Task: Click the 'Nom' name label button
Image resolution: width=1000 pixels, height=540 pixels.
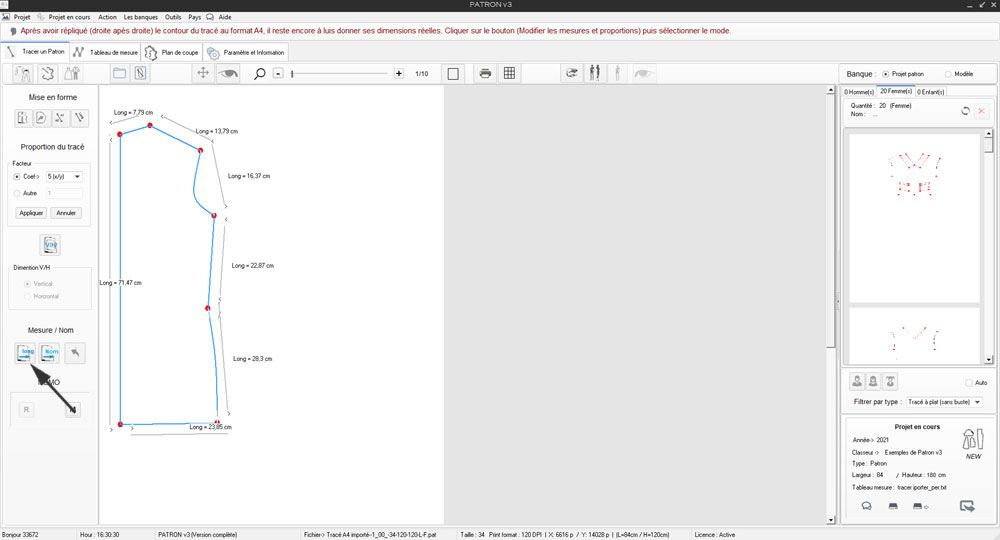Action: point(51,352)
